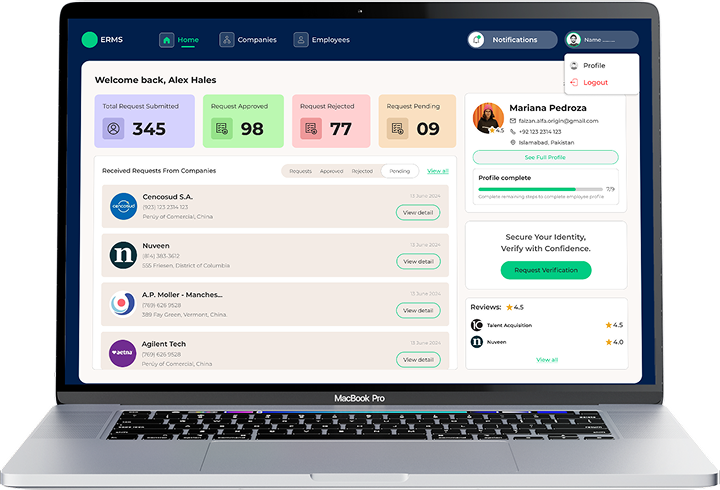Click the Request Rejected card icon
720x490 pixels.
click(310, 128)
